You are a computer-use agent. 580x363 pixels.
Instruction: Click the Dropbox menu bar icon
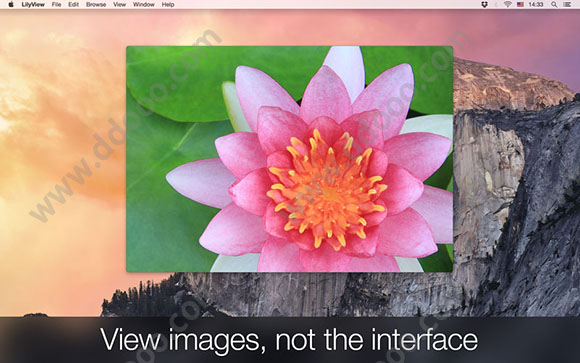click(x=485, y=4)
